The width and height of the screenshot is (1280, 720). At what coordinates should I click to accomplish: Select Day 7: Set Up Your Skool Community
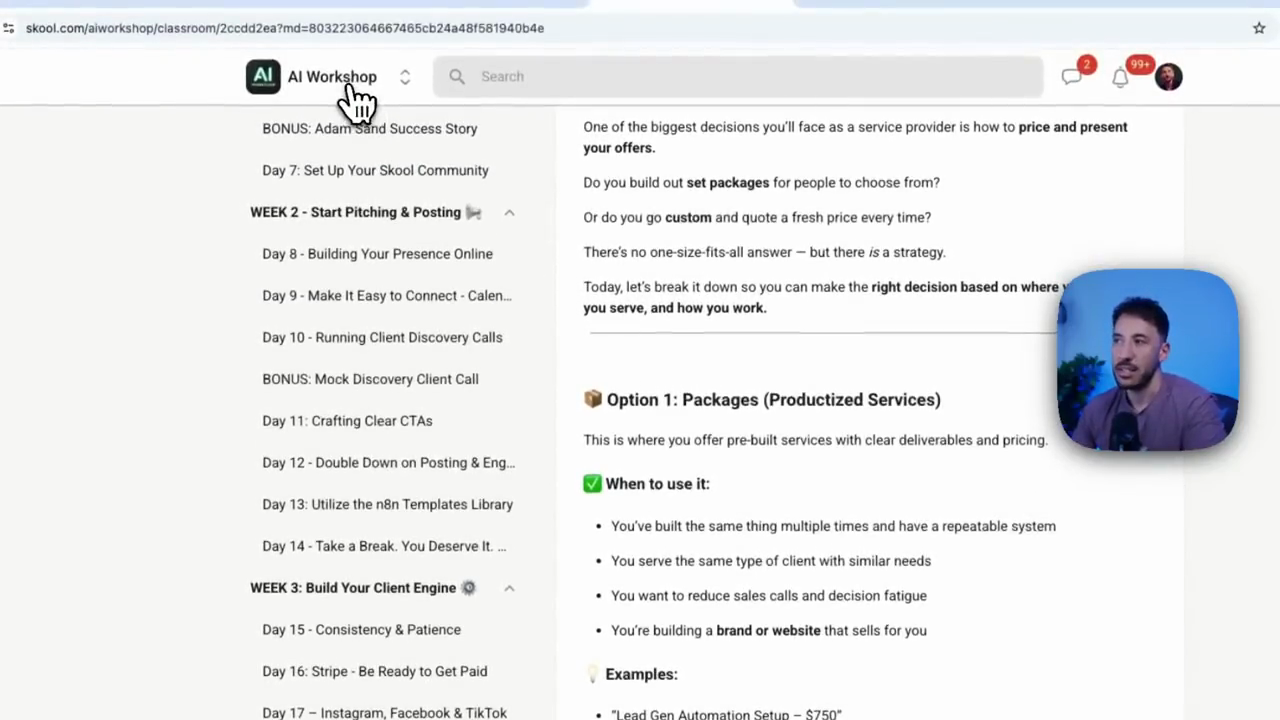(x=375, y=170)
